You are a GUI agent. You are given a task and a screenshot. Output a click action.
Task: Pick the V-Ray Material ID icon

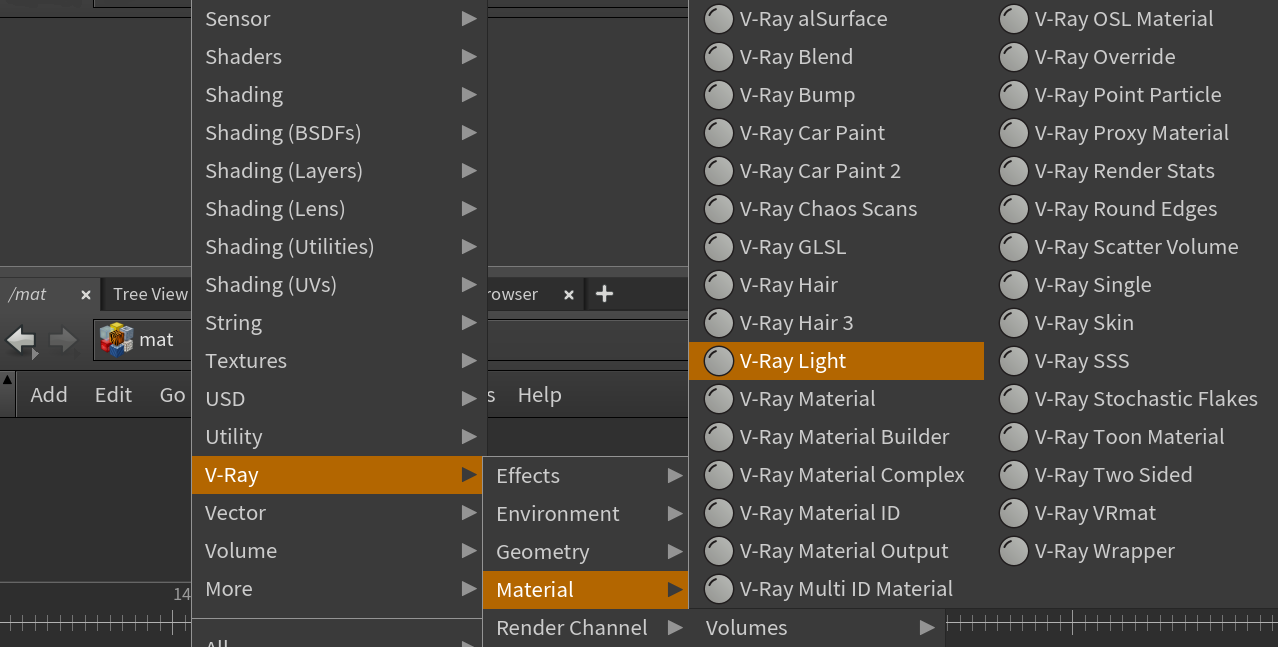tap(719, 513)
